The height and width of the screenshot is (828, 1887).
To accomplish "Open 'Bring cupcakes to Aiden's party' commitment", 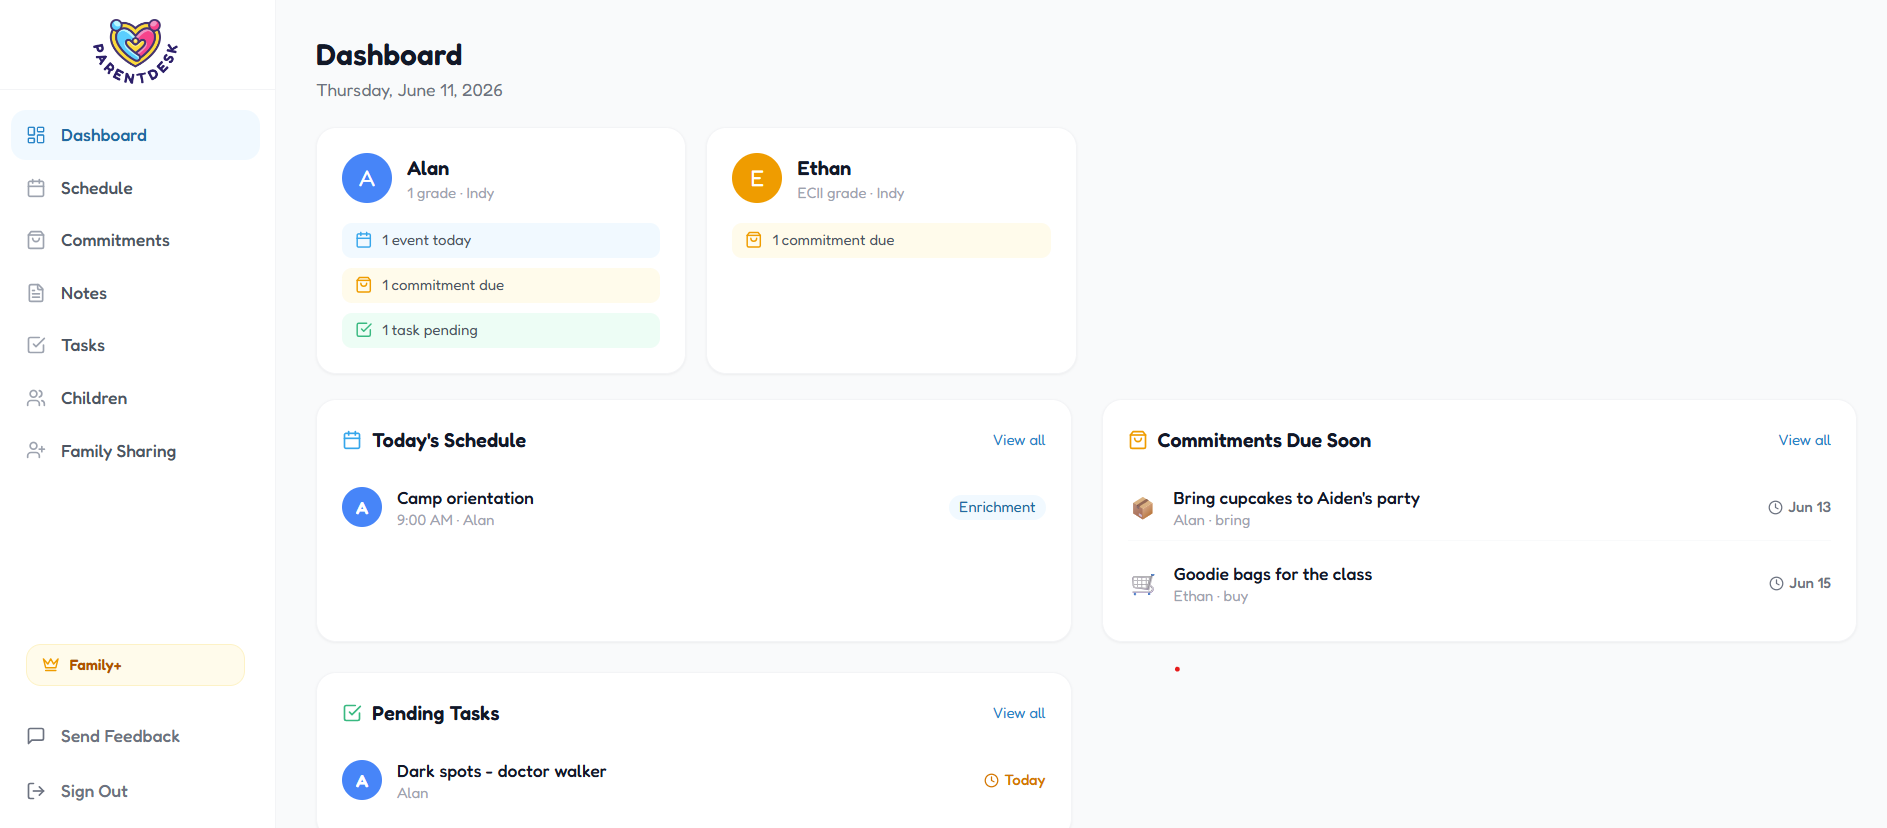I will (1296, 498).
